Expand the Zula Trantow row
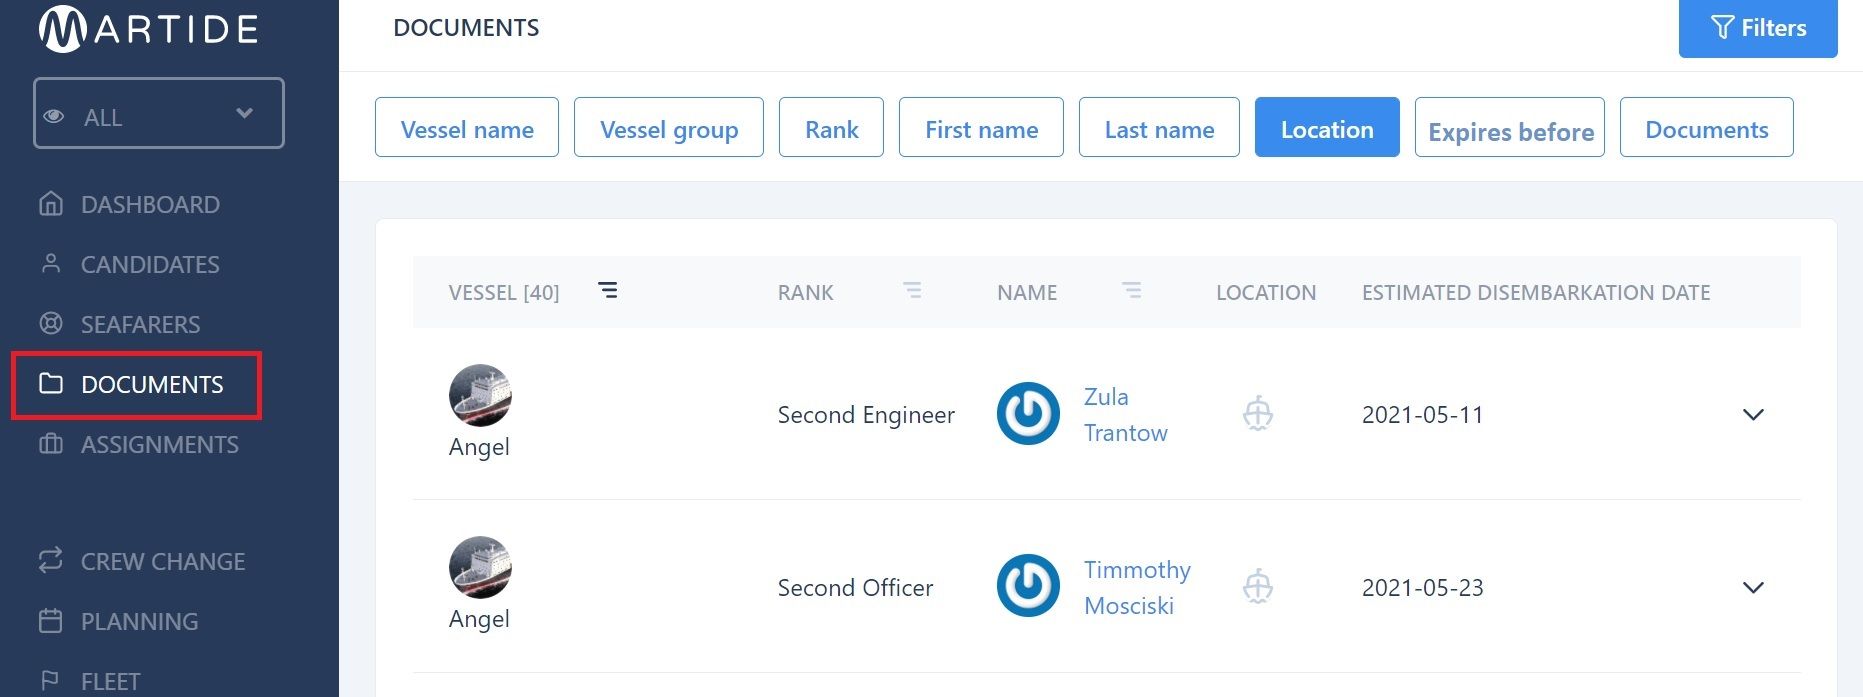 click(1753, 414)
